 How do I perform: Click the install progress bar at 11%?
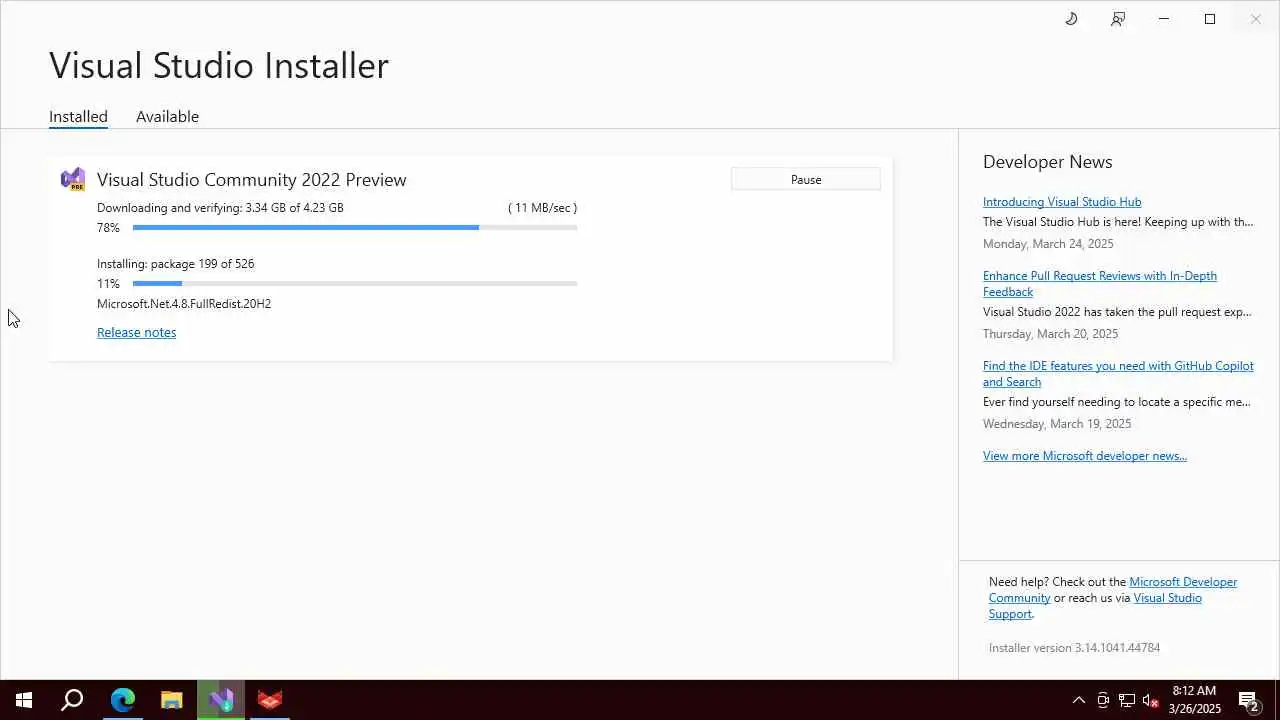coord(355,284)
